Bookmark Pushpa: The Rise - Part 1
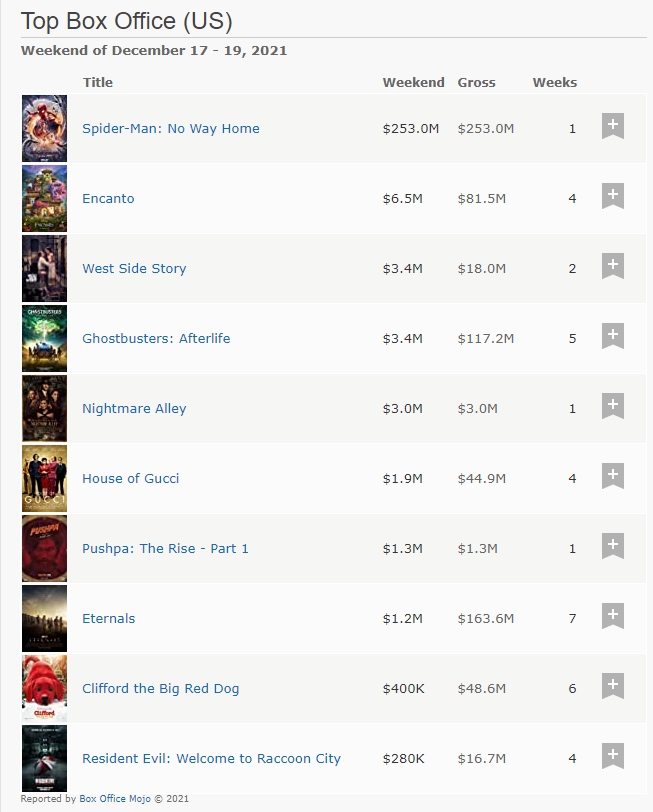This screenshot has width=653, height=812. pos(613,545)
